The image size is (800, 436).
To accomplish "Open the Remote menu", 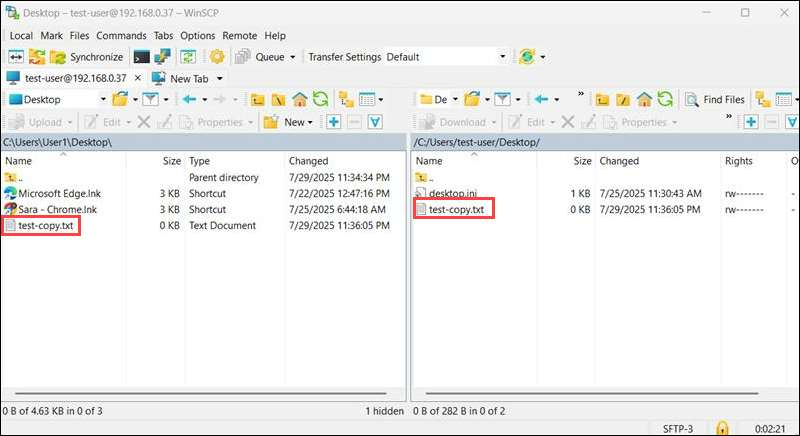I will click(x=239, y=36).
